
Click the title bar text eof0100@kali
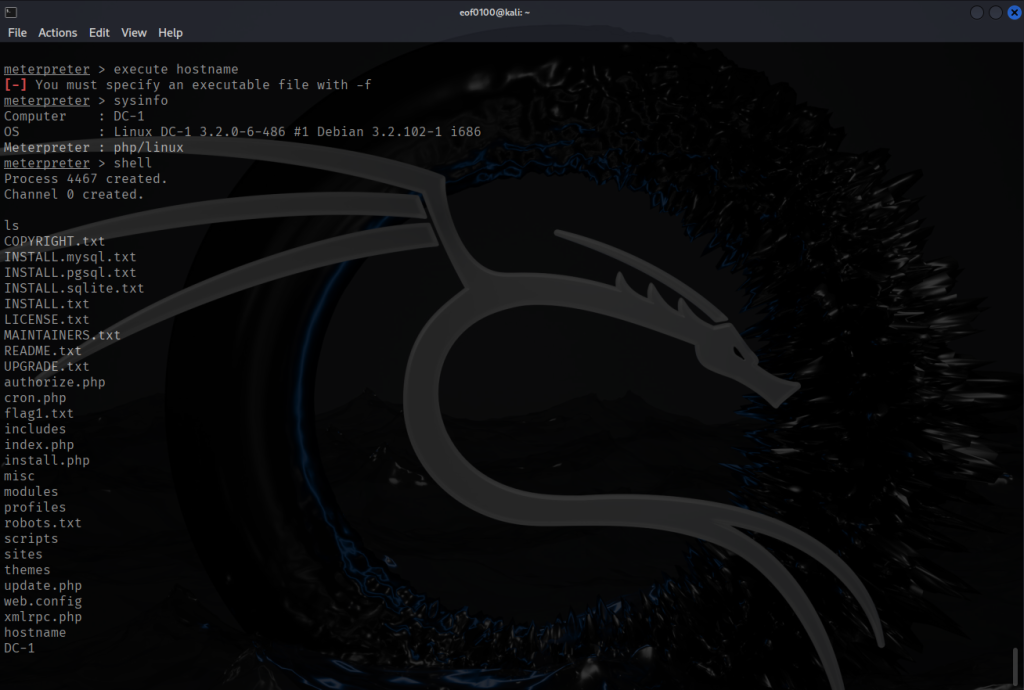coord(511,12)
